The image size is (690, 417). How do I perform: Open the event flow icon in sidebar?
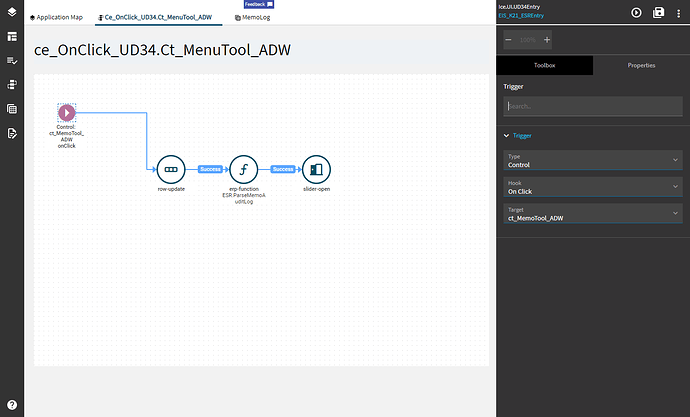[x=12, y=84]
